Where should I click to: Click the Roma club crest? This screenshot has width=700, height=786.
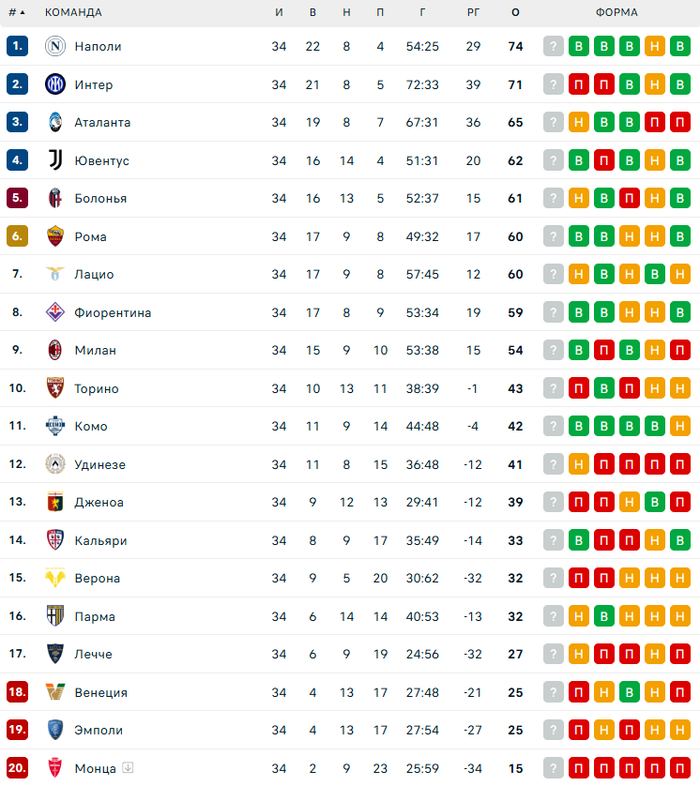(55, 236)
